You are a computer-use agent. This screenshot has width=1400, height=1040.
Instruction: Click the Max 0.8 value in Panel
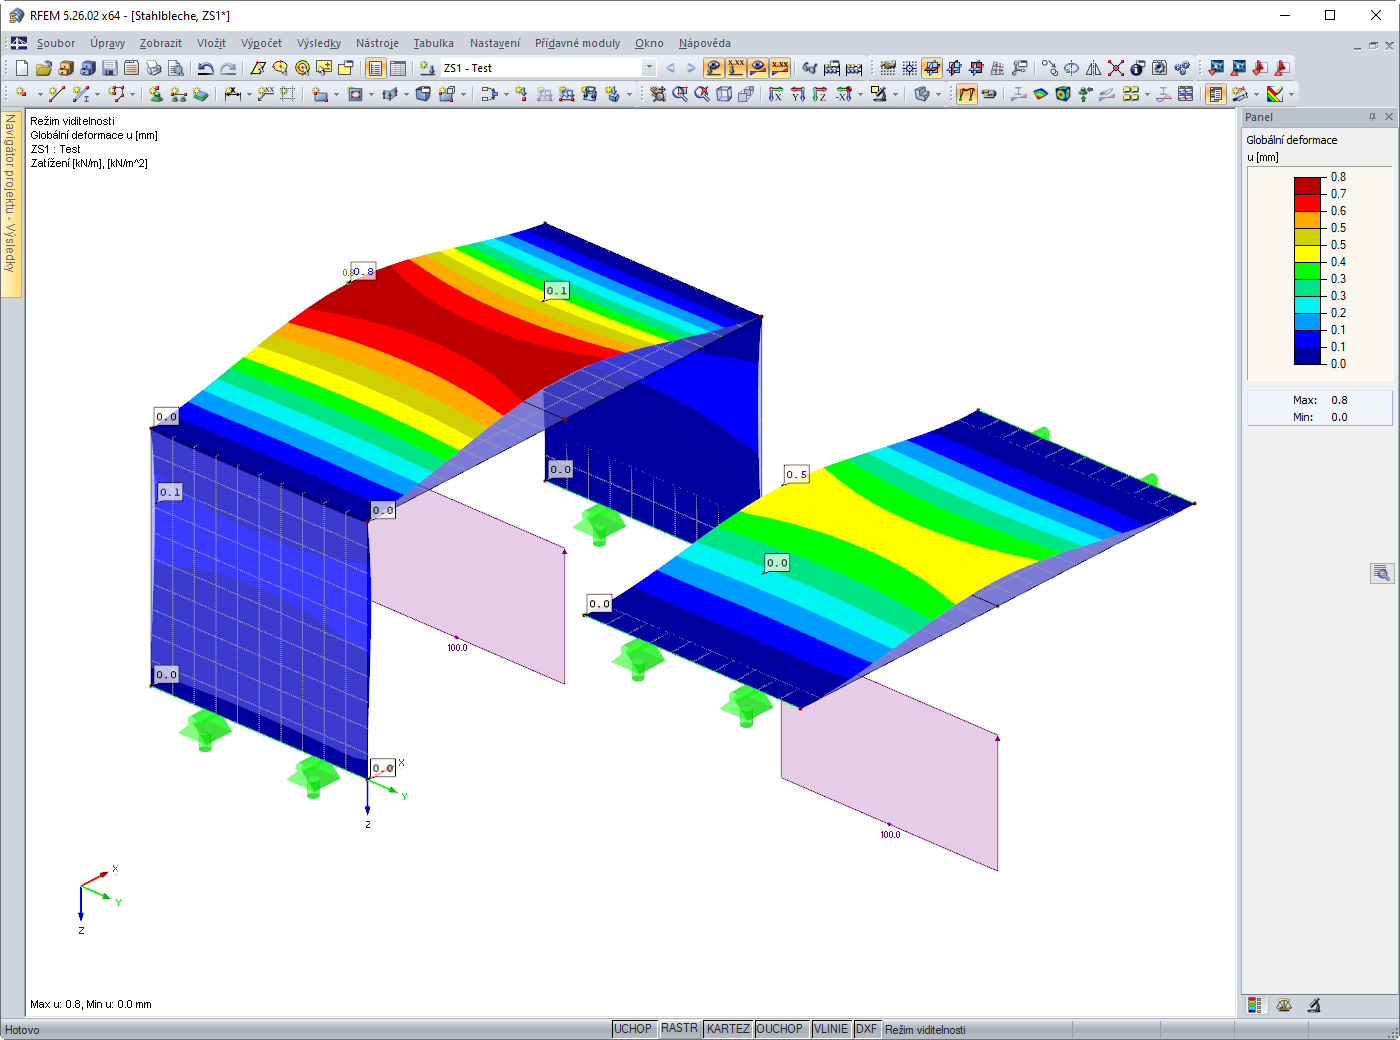point(1339,400)
